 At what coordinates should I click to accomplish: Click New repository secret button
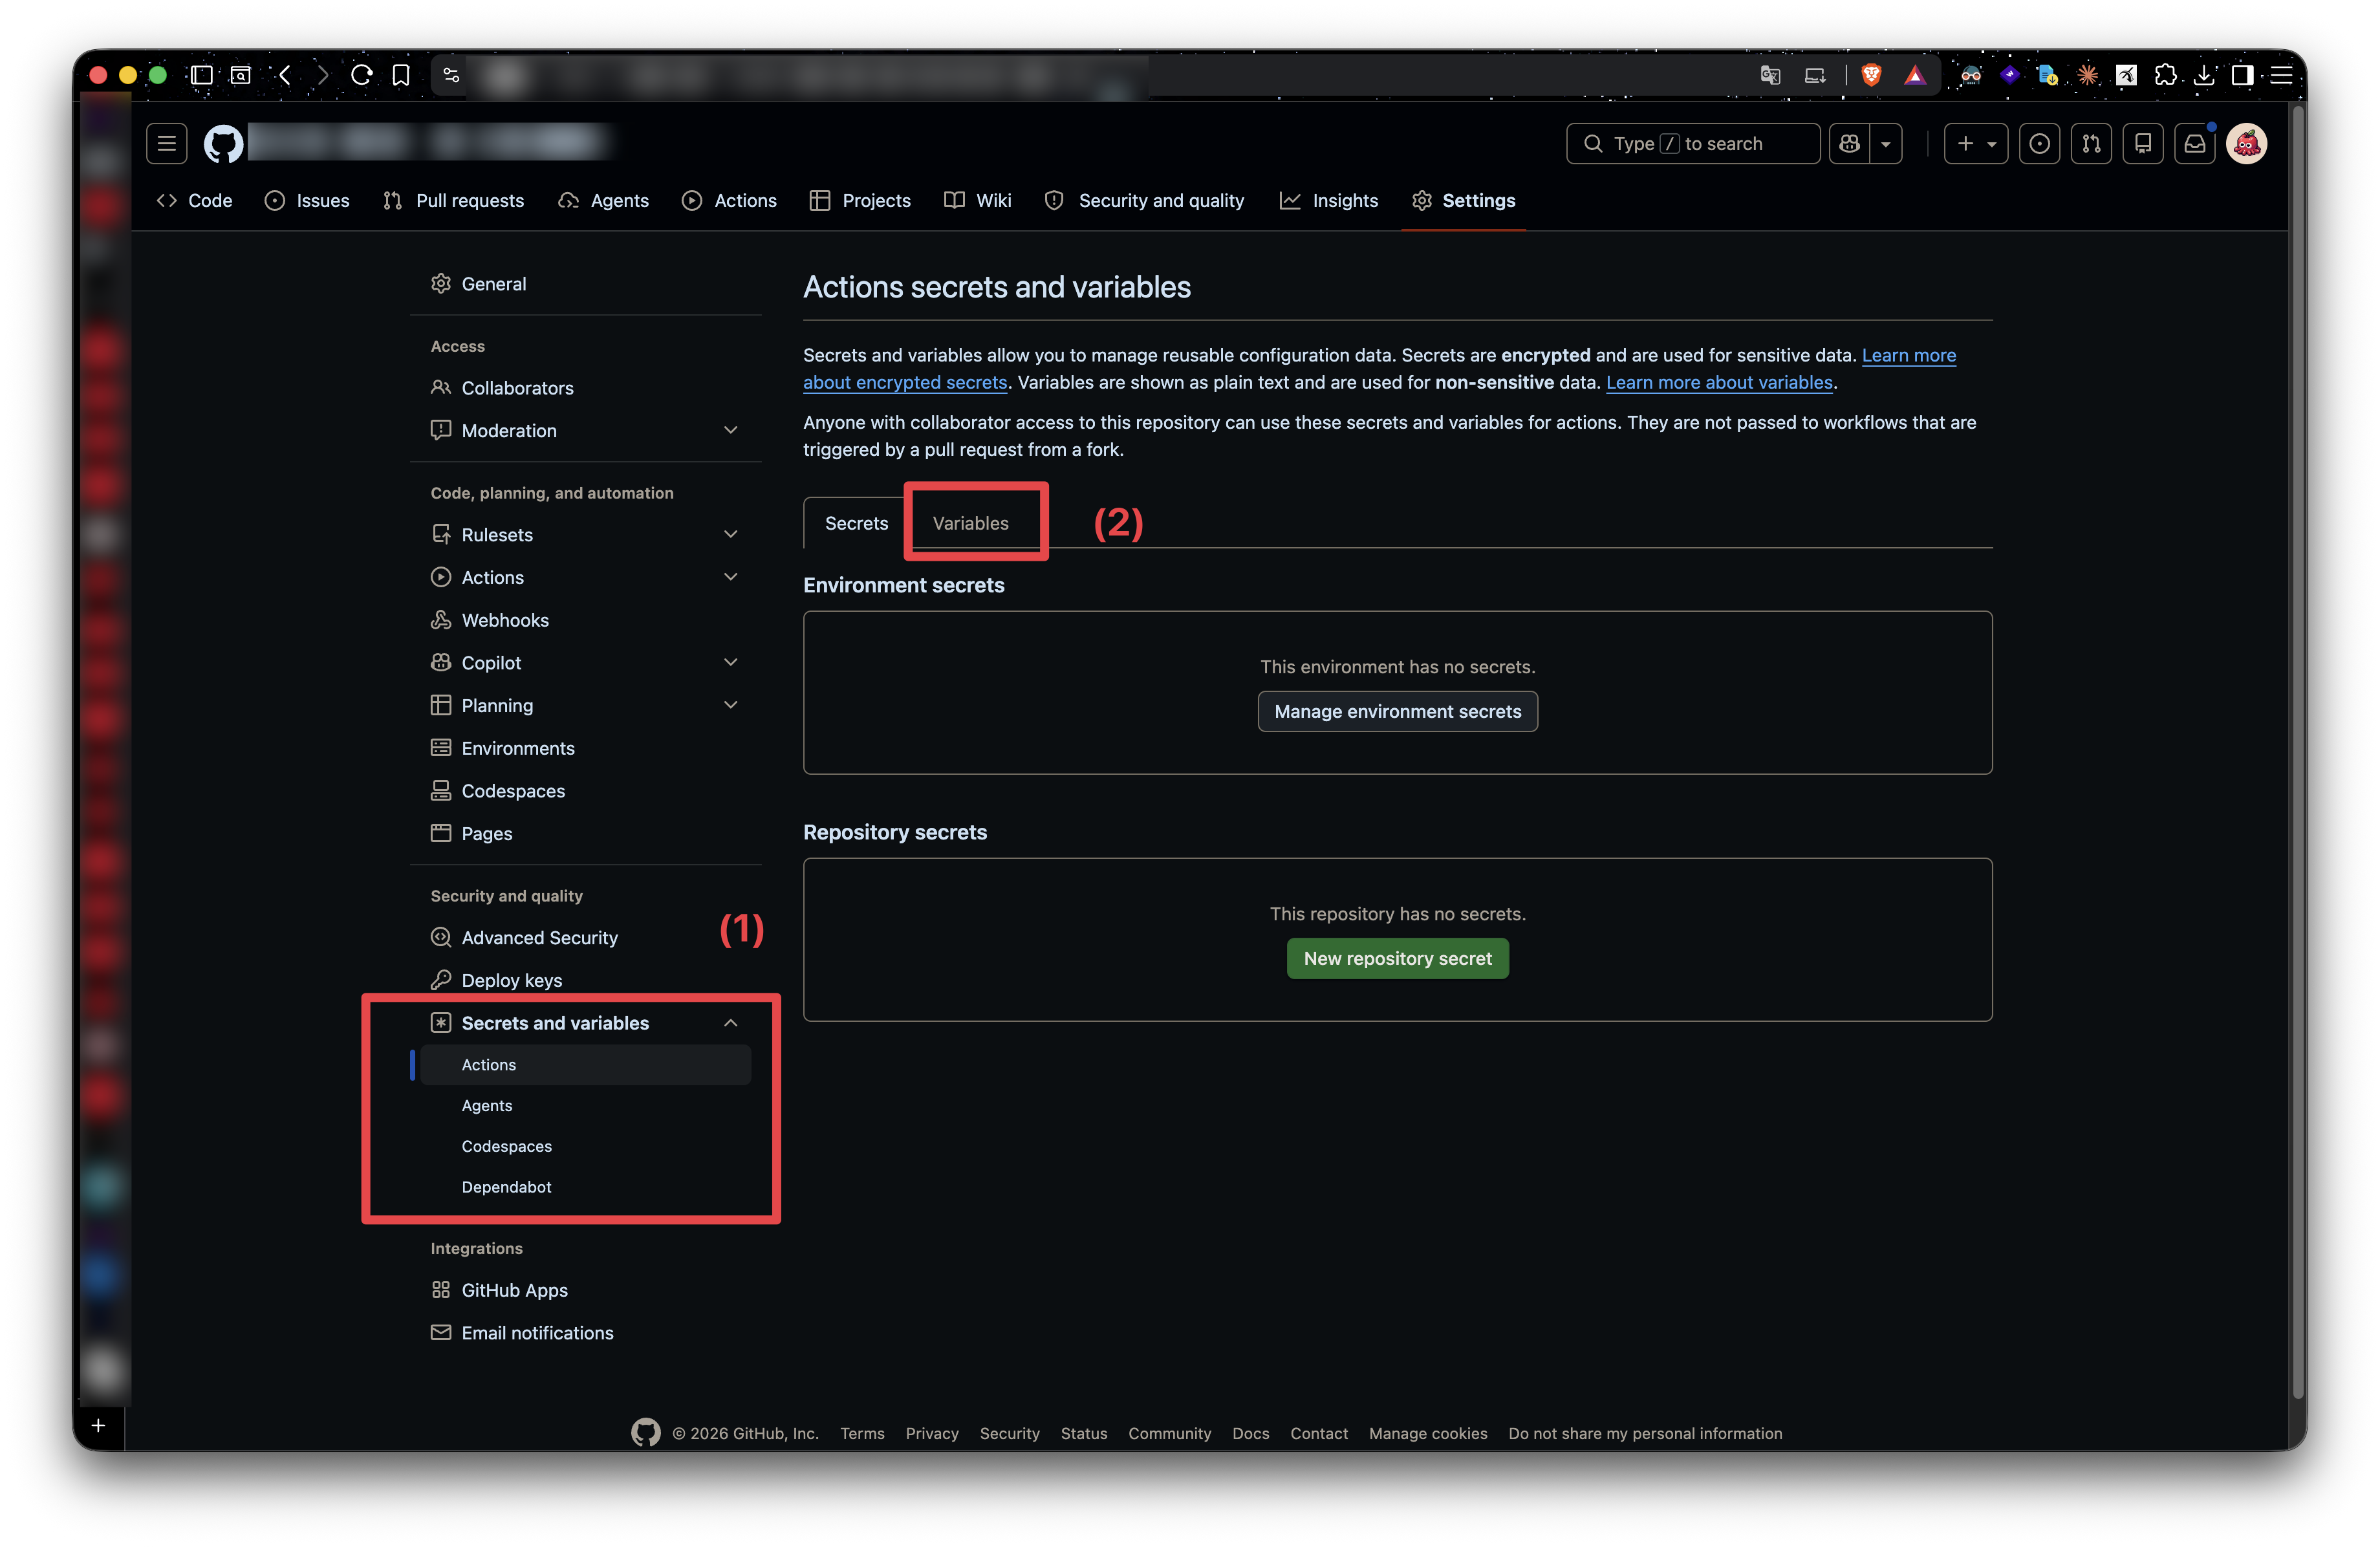1397,959
